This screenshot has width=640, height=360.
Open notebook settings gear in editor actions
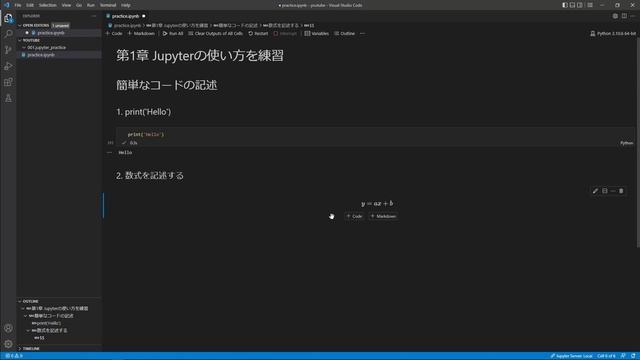[615, 16]
